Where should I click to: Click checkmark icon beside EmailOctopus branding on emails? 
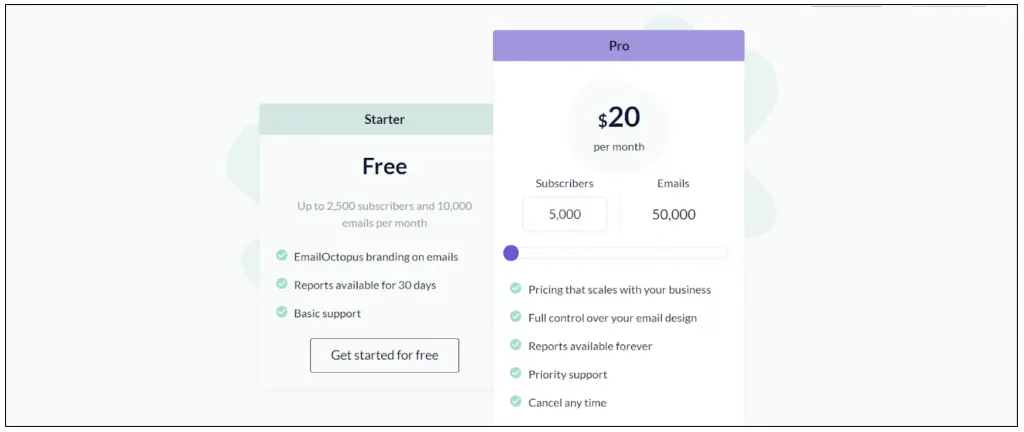282,256
